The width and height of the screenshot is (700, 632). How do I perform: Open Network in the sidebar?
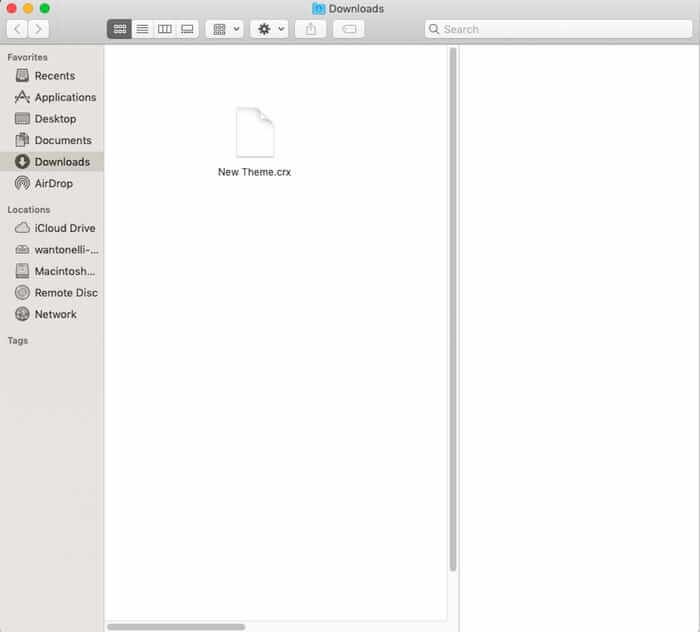pos(52,314)
